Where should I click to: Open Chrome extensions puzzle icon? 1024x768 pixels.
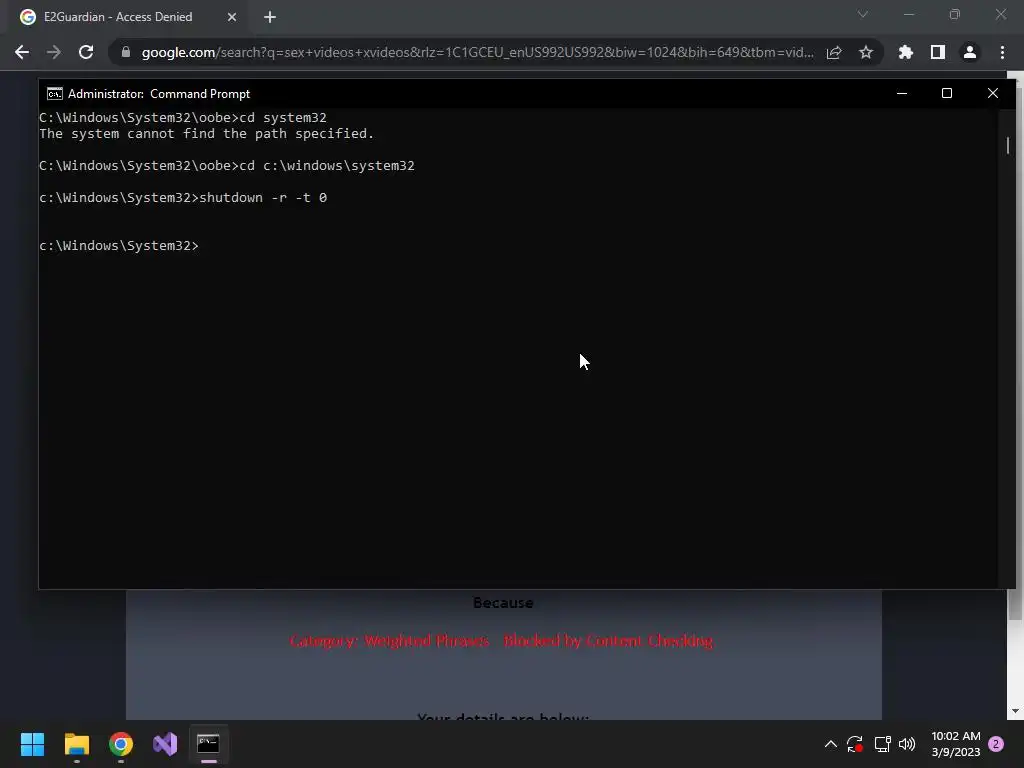point(906,52)
